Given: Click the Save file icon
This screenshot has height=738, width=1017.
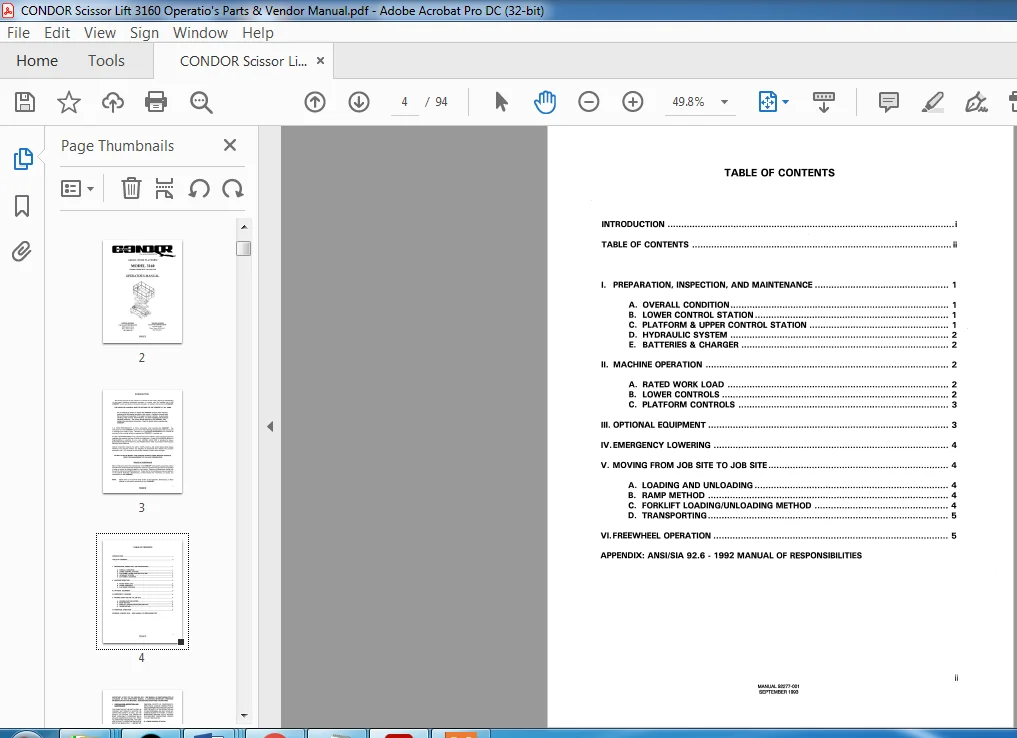Looking at the screenshot, I should point(25,102).
